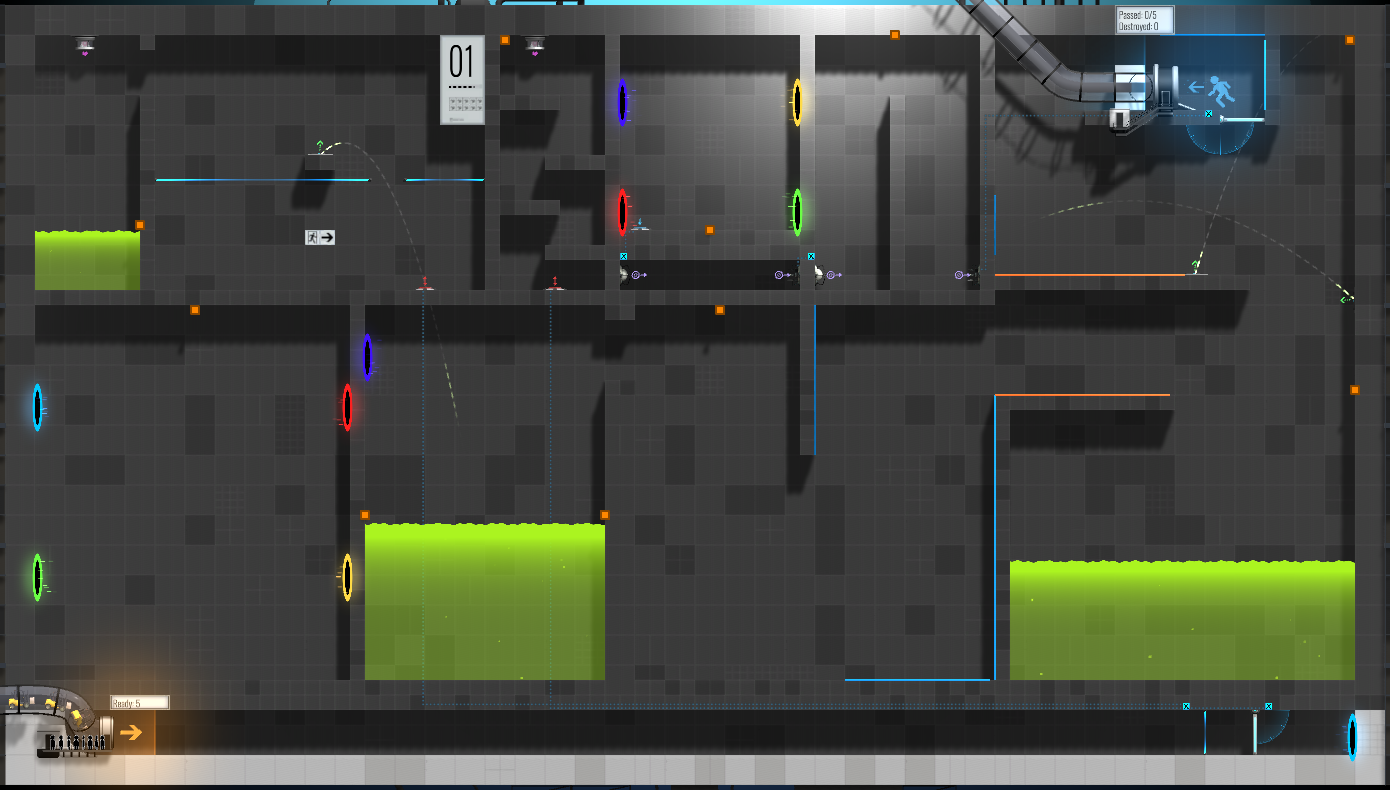Click the ceiling dispenser in the top-left corner
This screenshot has height=790, width=1390.
click(85, 44)
